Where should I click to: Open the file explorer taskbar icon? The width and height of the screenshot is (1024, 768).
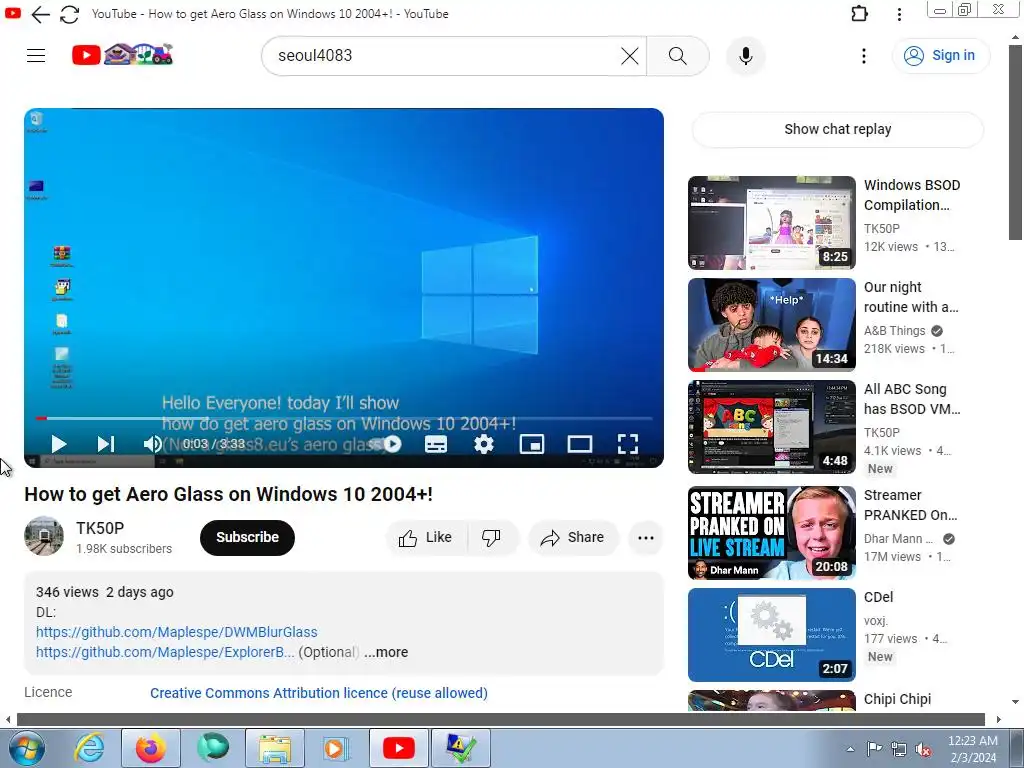pos(275,748)
